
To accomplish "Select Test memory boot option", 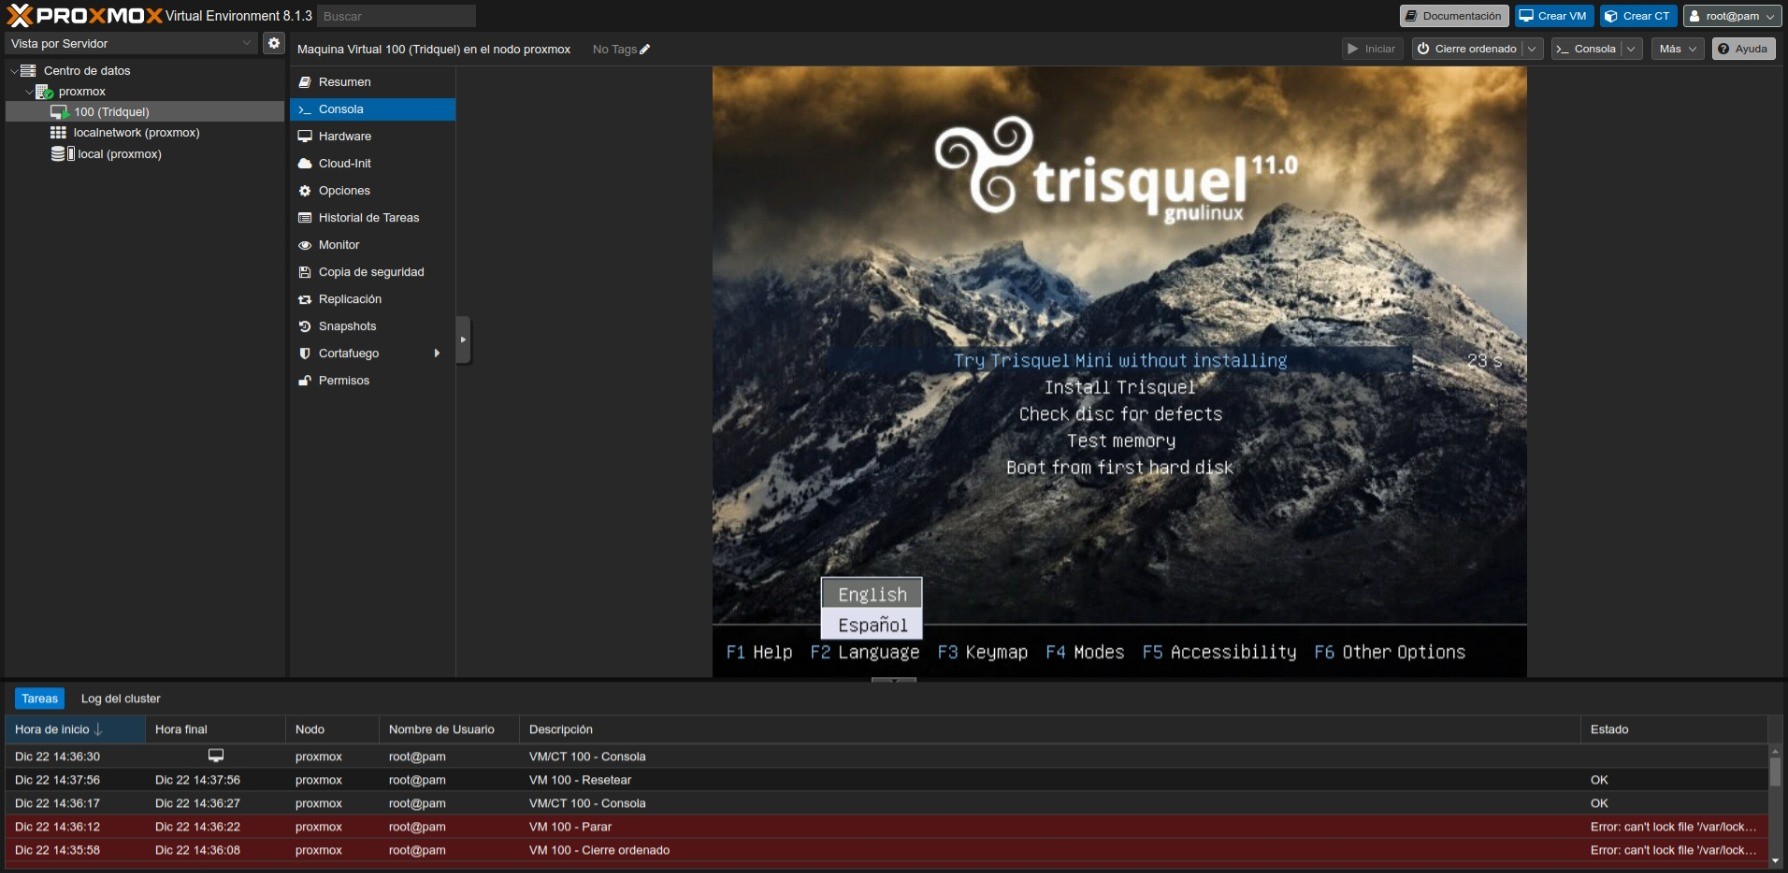I will click(1120, 441).
